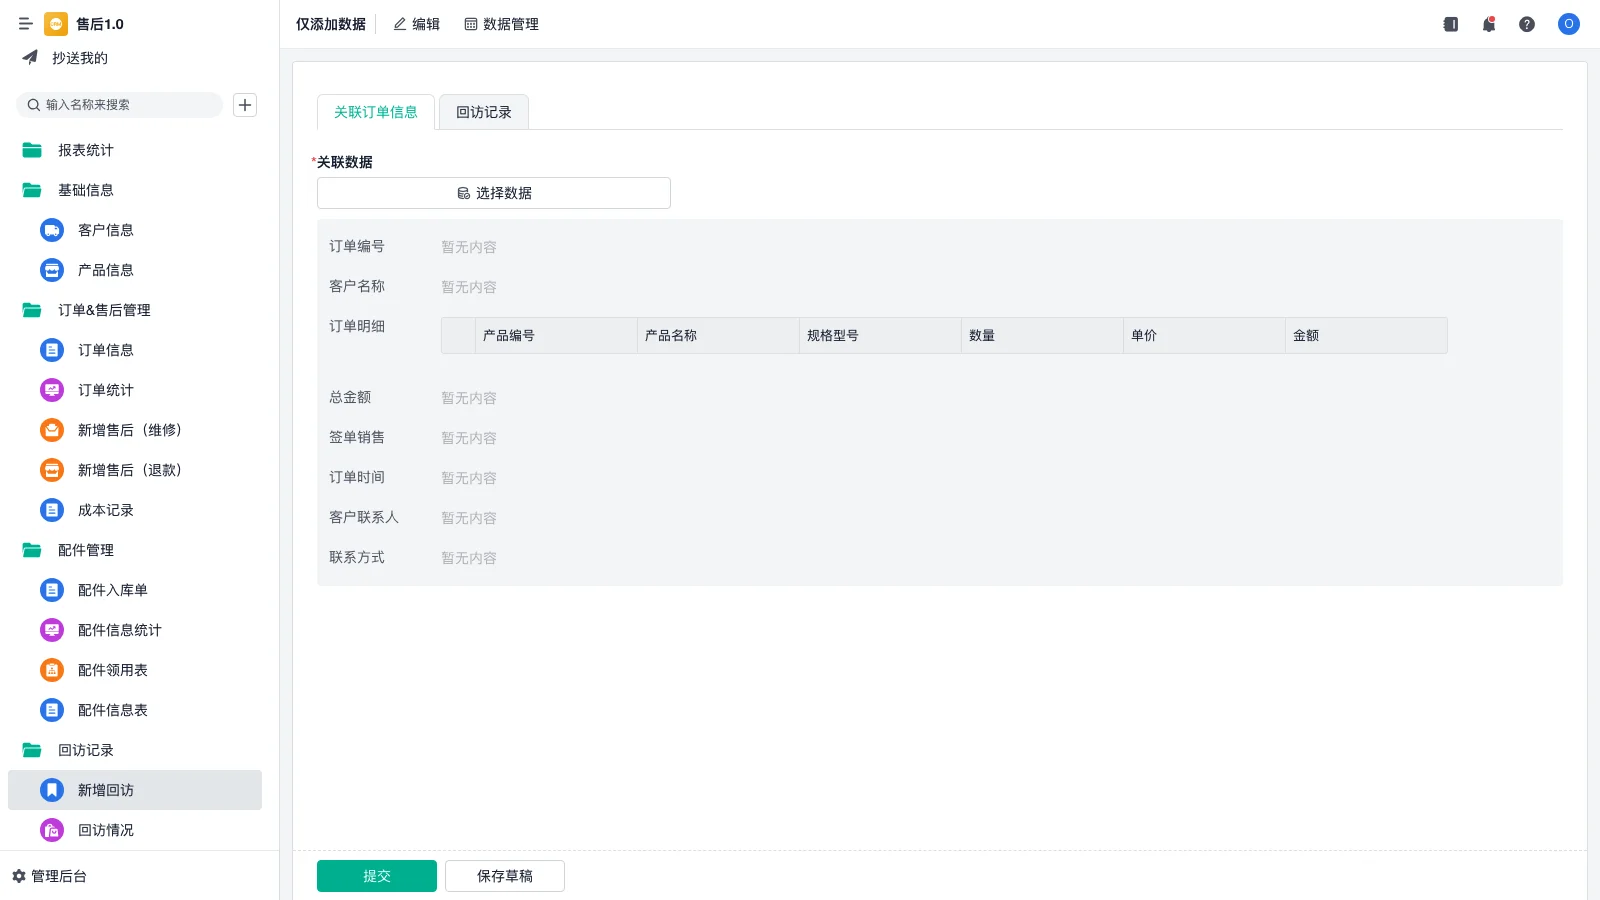The image size is (1600, 900).
Task: Click the help question mark icon
Action: click(x=1527, y=24)
